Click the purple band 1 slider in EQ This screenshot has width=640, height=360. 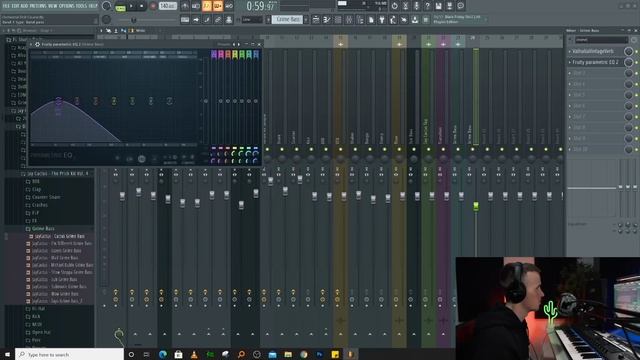coord(213,101)
